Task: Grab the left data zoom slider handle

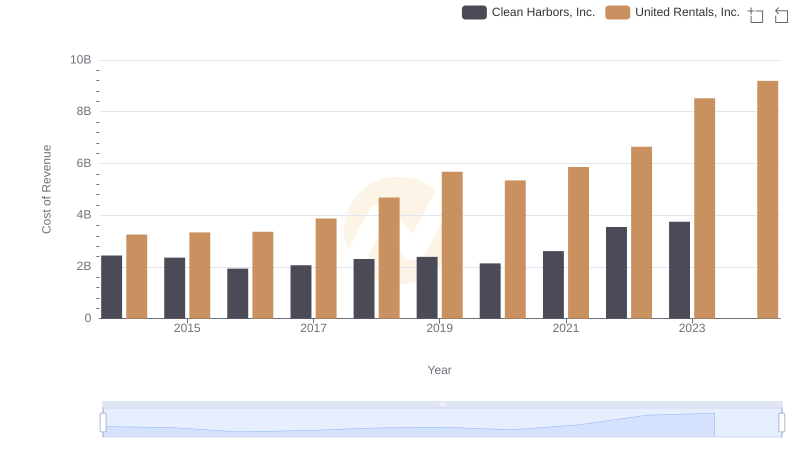Action: 103,422
